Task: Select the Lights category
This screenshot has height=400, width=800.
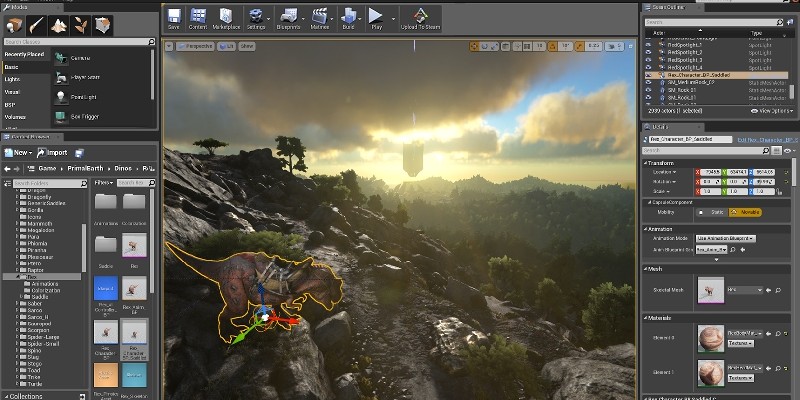Action: pos(12,80)
